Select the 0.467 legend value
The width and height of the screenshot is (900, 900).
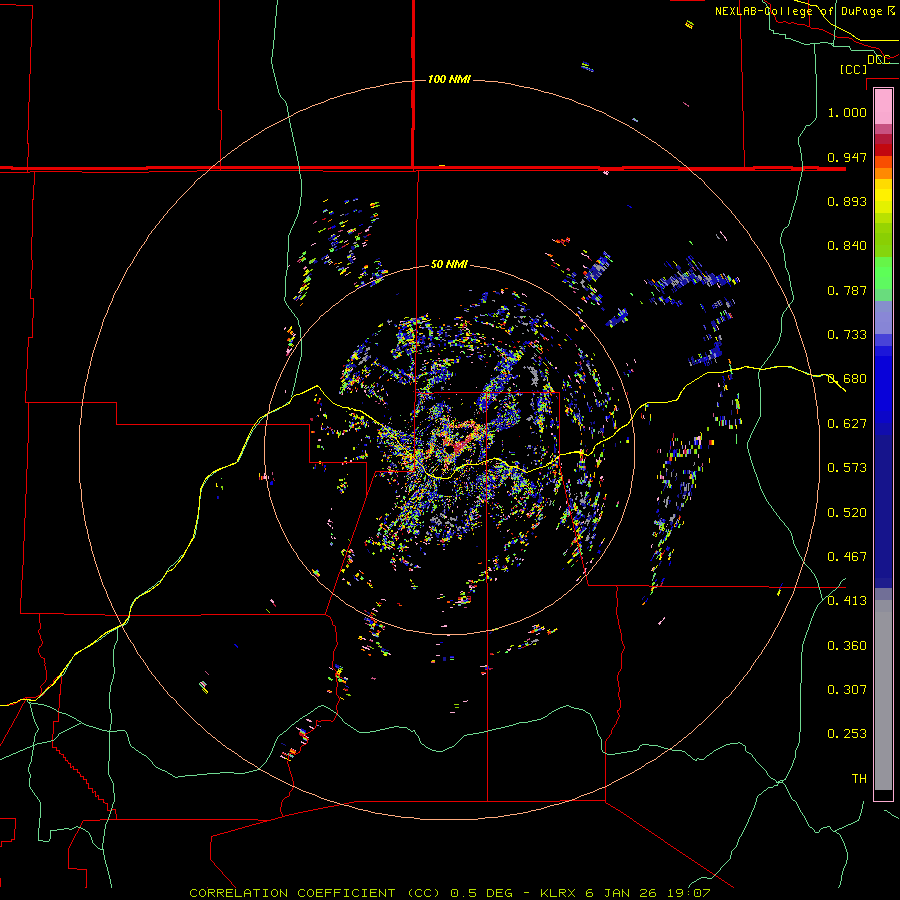pyautogui.click(x=847, y=557)
